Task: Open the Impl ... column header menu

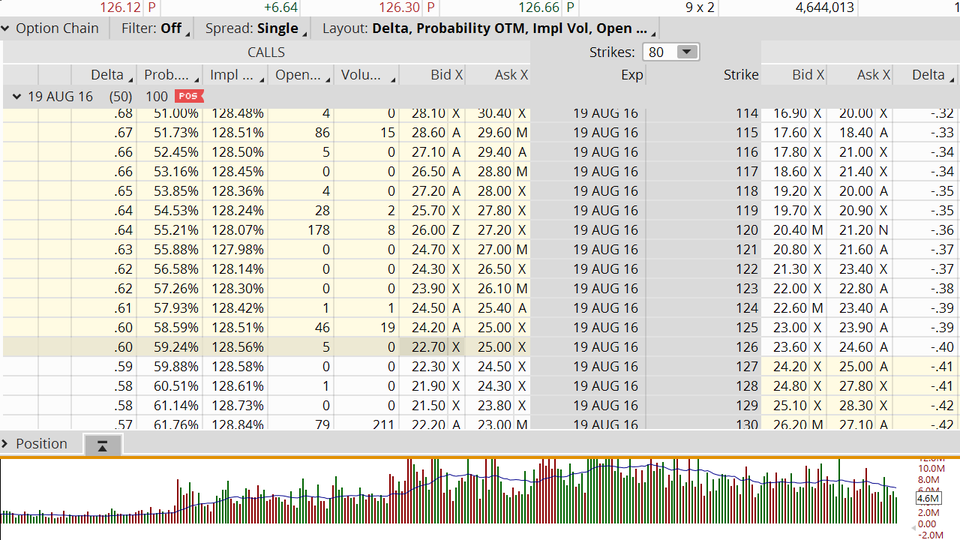Action: 262,78
